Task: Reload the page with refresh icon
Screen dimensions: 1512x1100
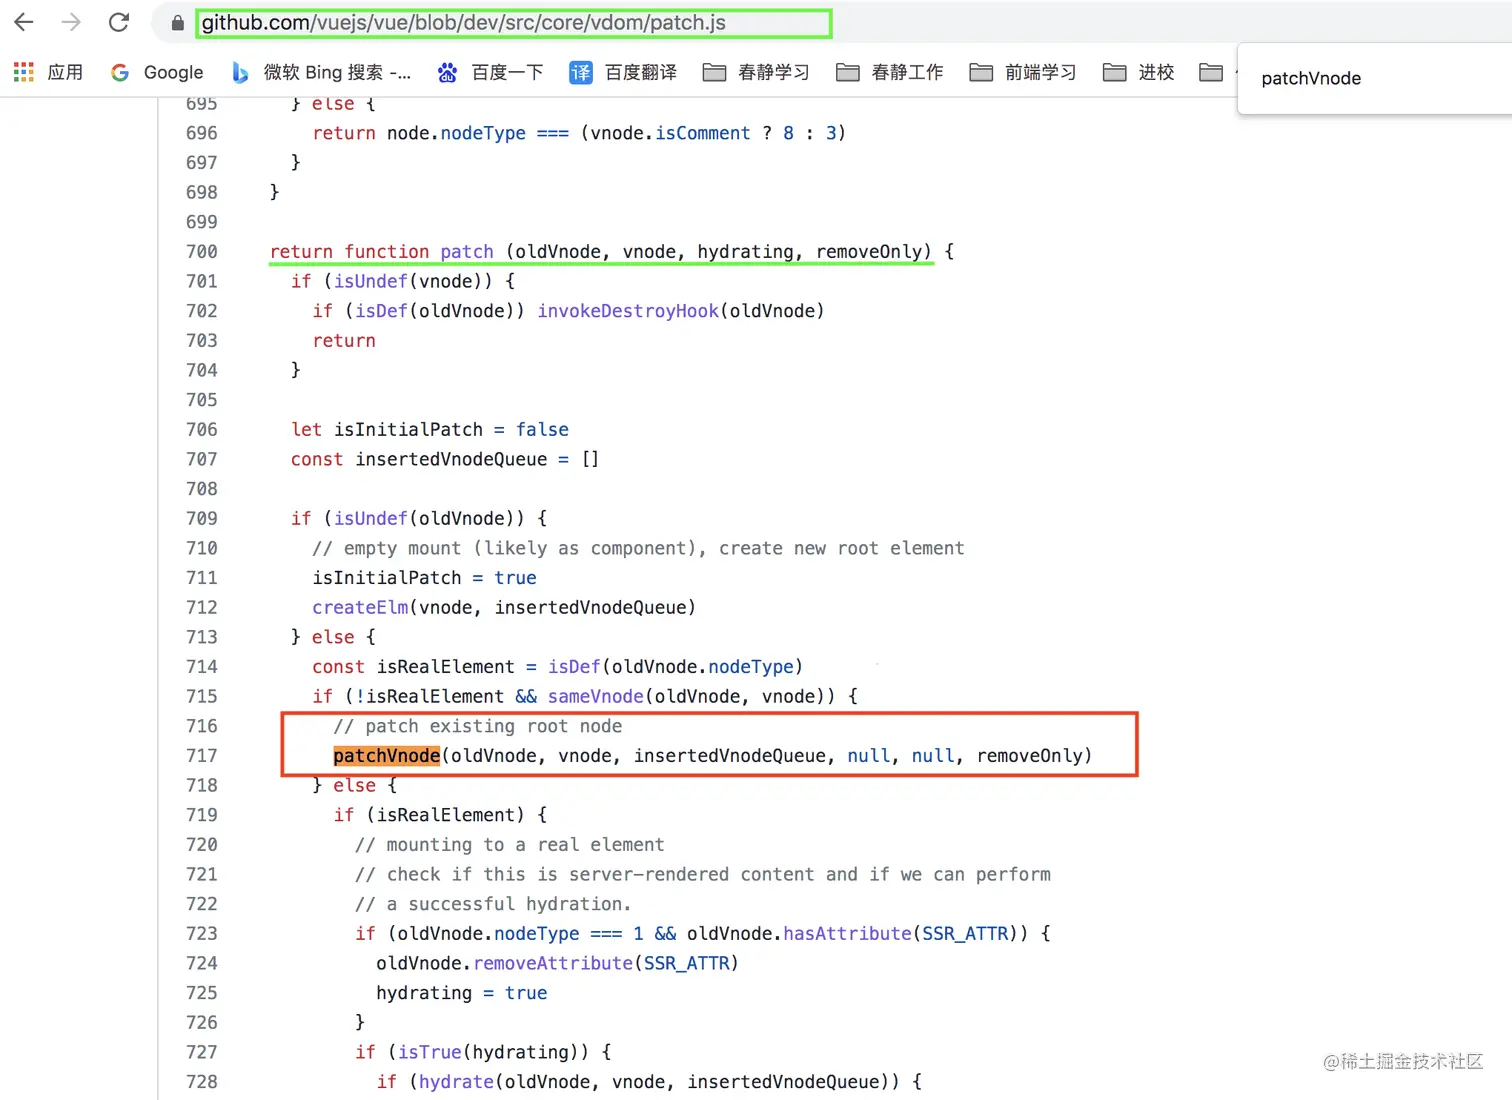Action: (119, 22)
